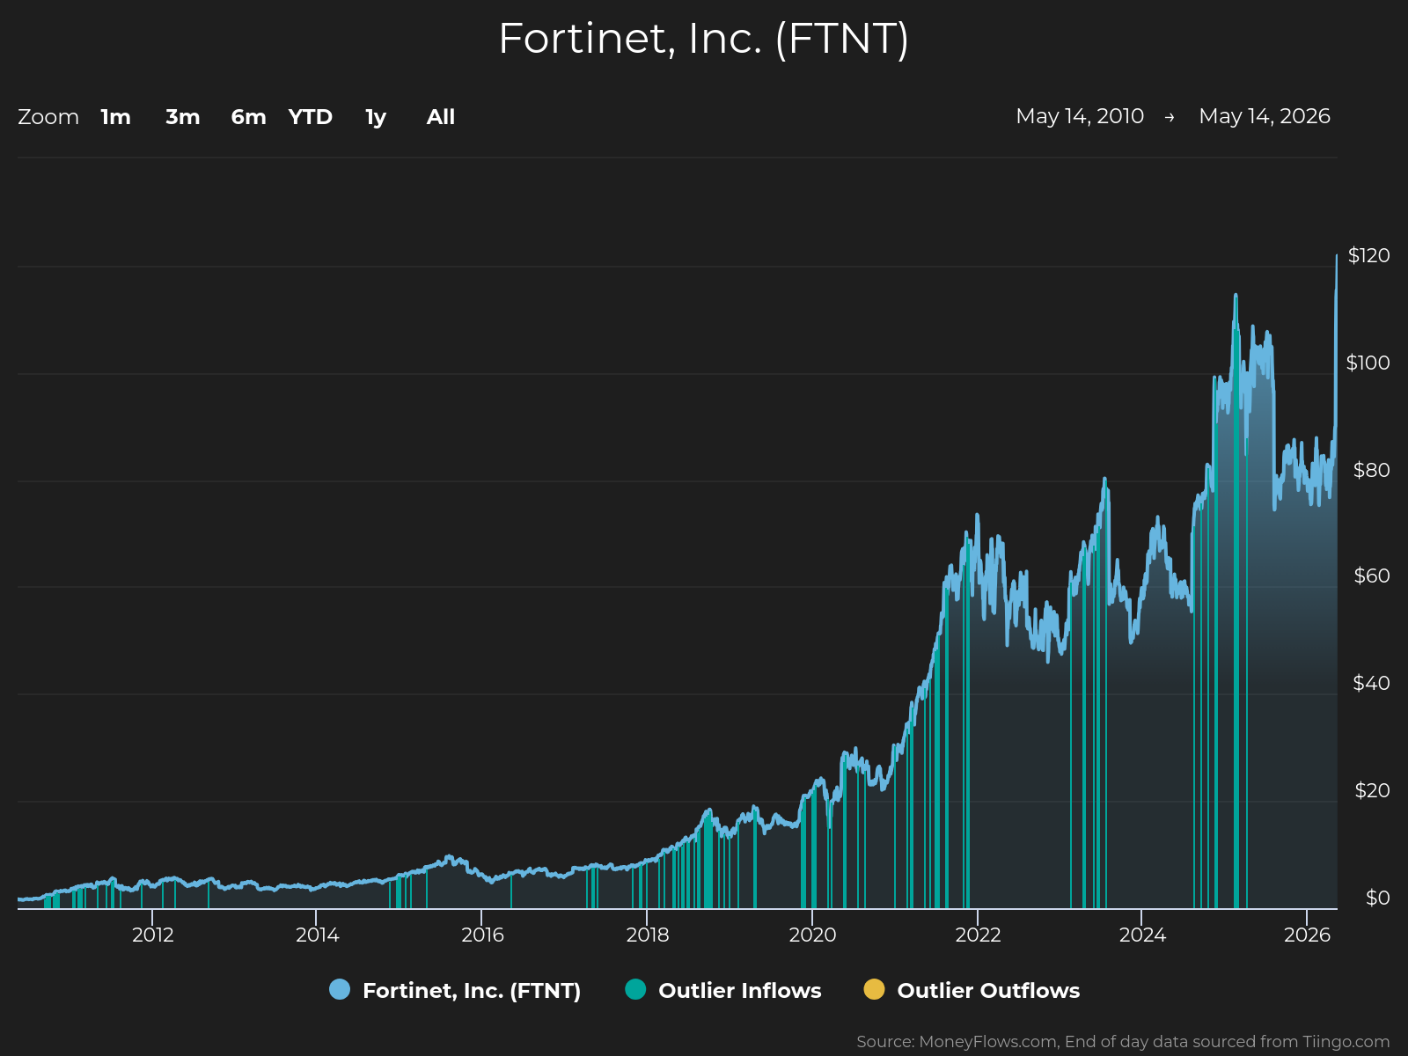Click the arrow between the dates
This screenshot has width=1408, height=1056.
[x=1170, y=117]
